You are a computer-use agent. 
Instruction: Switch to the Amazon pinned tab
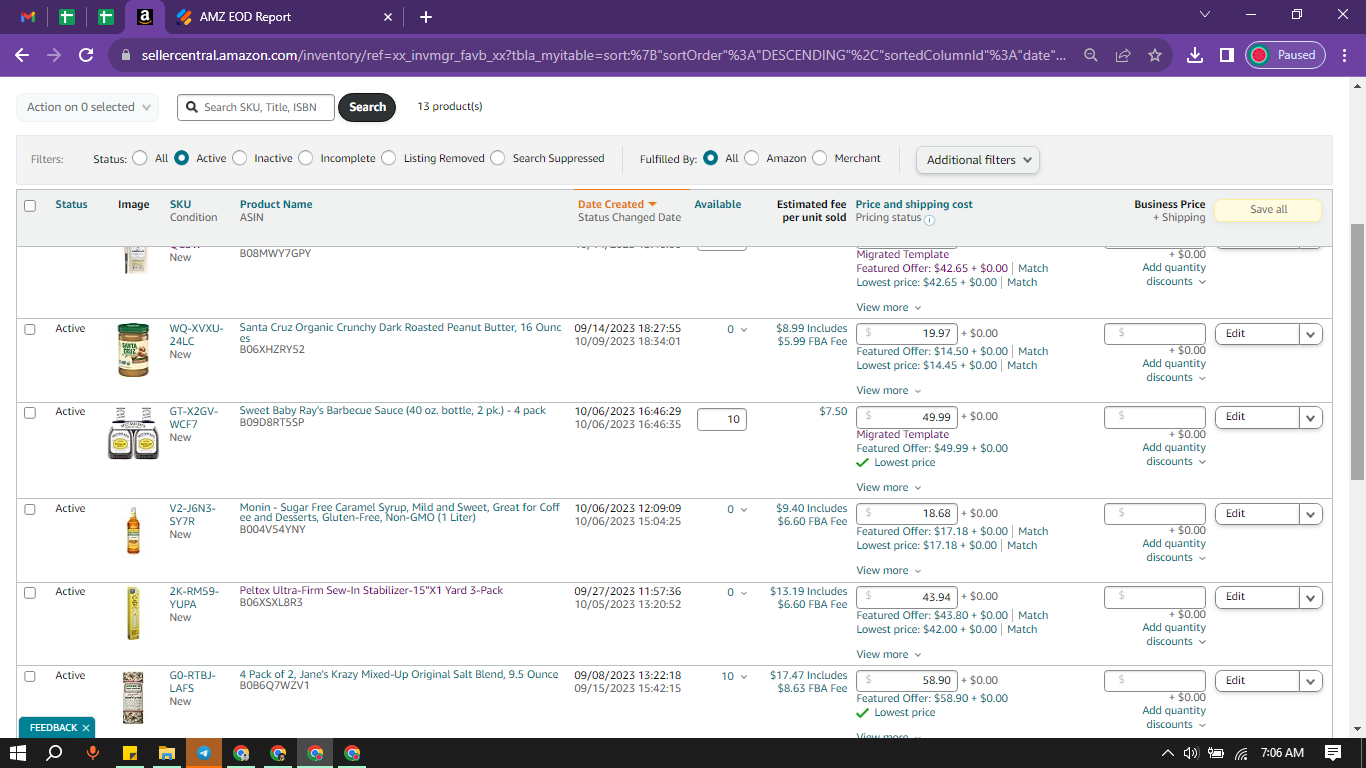pos(145,17)
